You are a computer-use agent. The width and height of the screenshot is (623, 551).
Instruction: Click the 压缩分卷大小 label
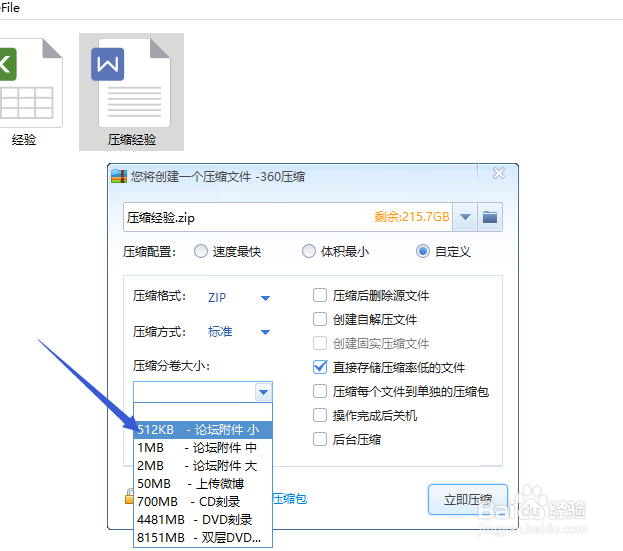pos(171,365)
